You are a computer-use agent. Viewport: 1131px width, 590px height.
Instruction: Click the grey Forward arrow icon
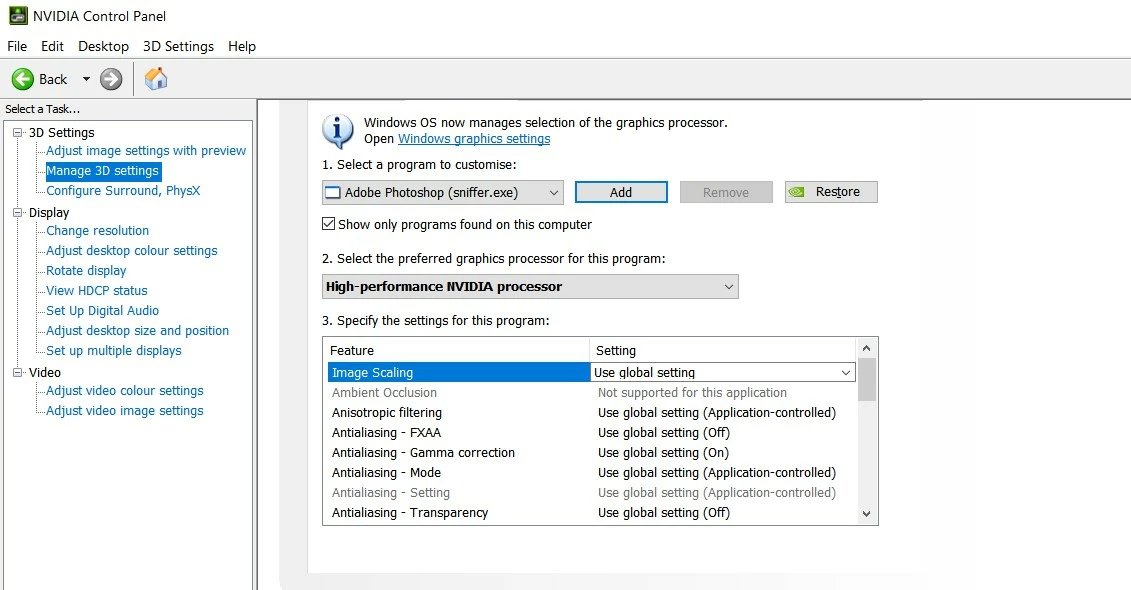click(111, 79)
